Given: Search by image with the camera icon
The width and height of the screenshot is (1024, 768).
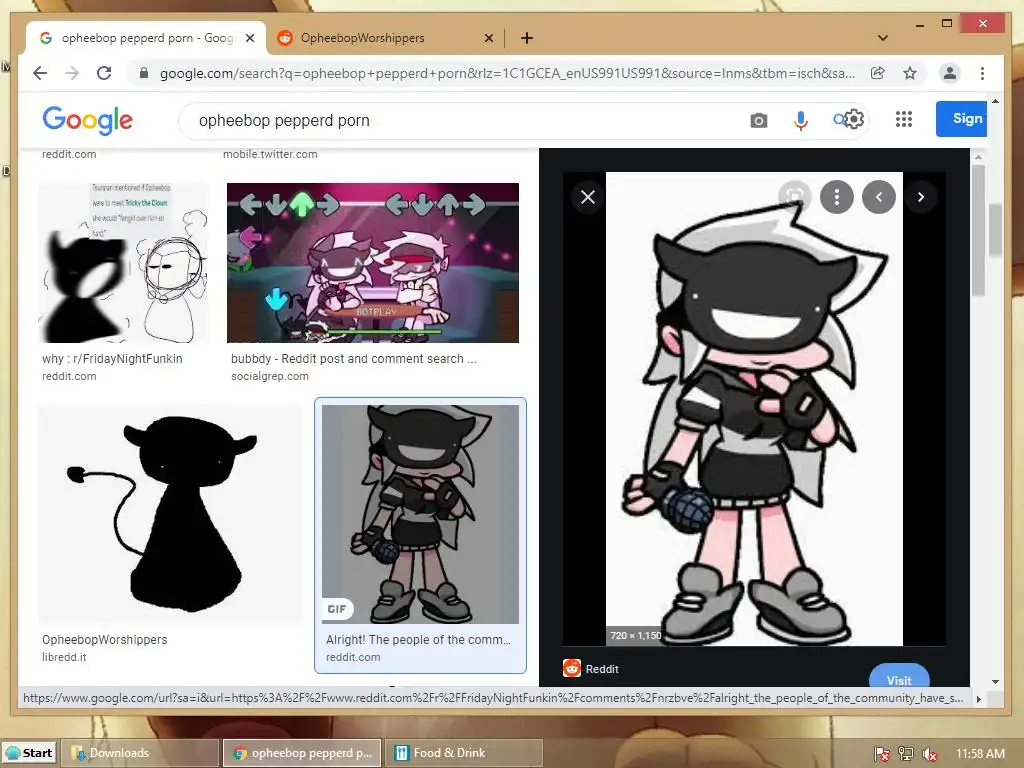Looking at the screenshot, I should [759, 121].
